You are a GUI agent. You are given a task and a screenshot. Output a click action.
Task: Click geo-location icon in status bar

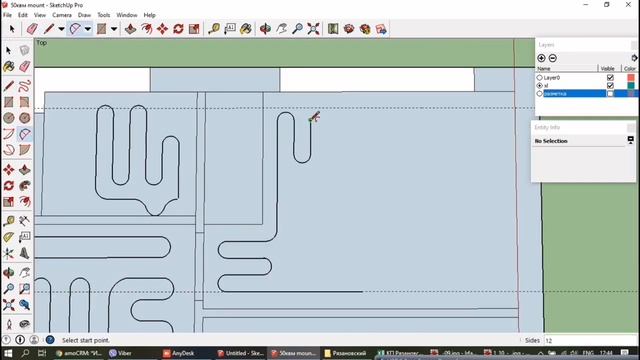click(x=7, y=340)
